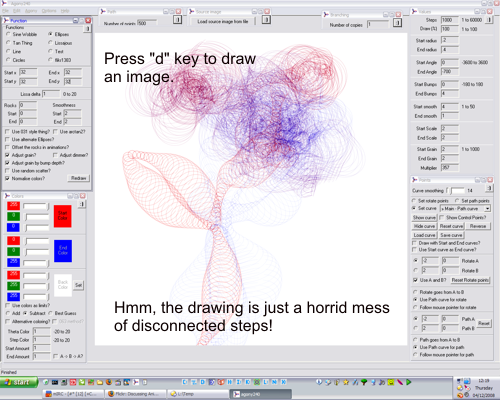This screenshot has height=400, width=500.
Task: Click the small button atop the Function panel
Action: pos(87,29)
